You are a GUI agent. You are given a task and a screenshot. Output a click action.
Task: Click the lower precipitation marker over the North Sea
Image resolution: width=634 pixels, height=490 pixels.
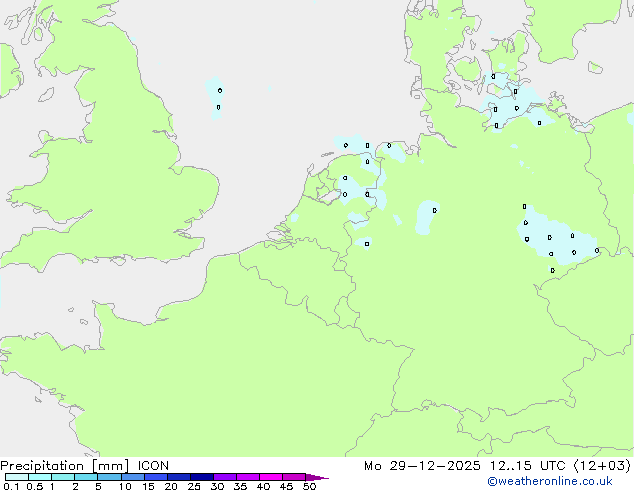point(218,107)
